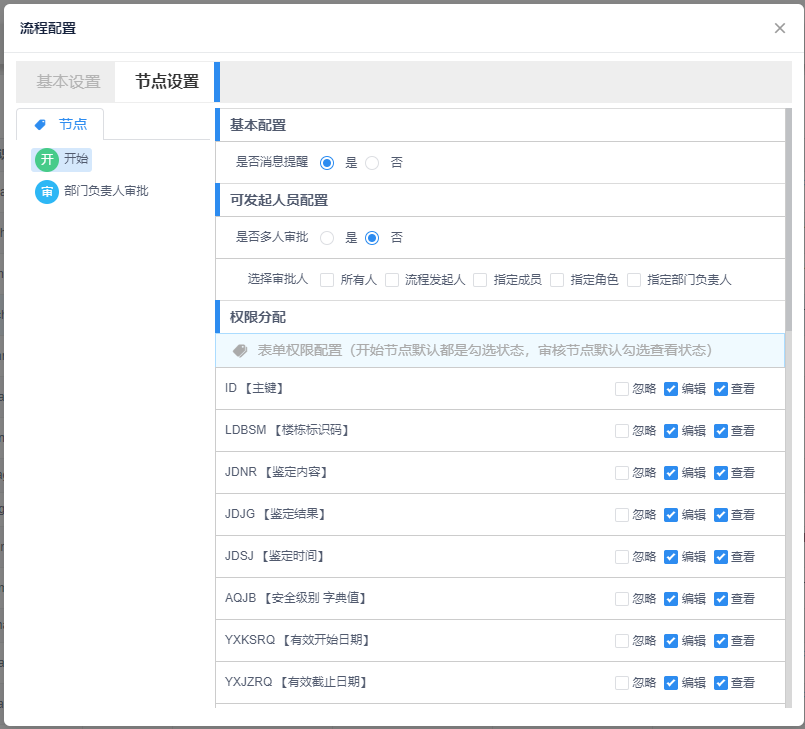805x729 pixels.
Task: Uncheck 查看 for the JDNR row
Action: (x=721, y=473)
